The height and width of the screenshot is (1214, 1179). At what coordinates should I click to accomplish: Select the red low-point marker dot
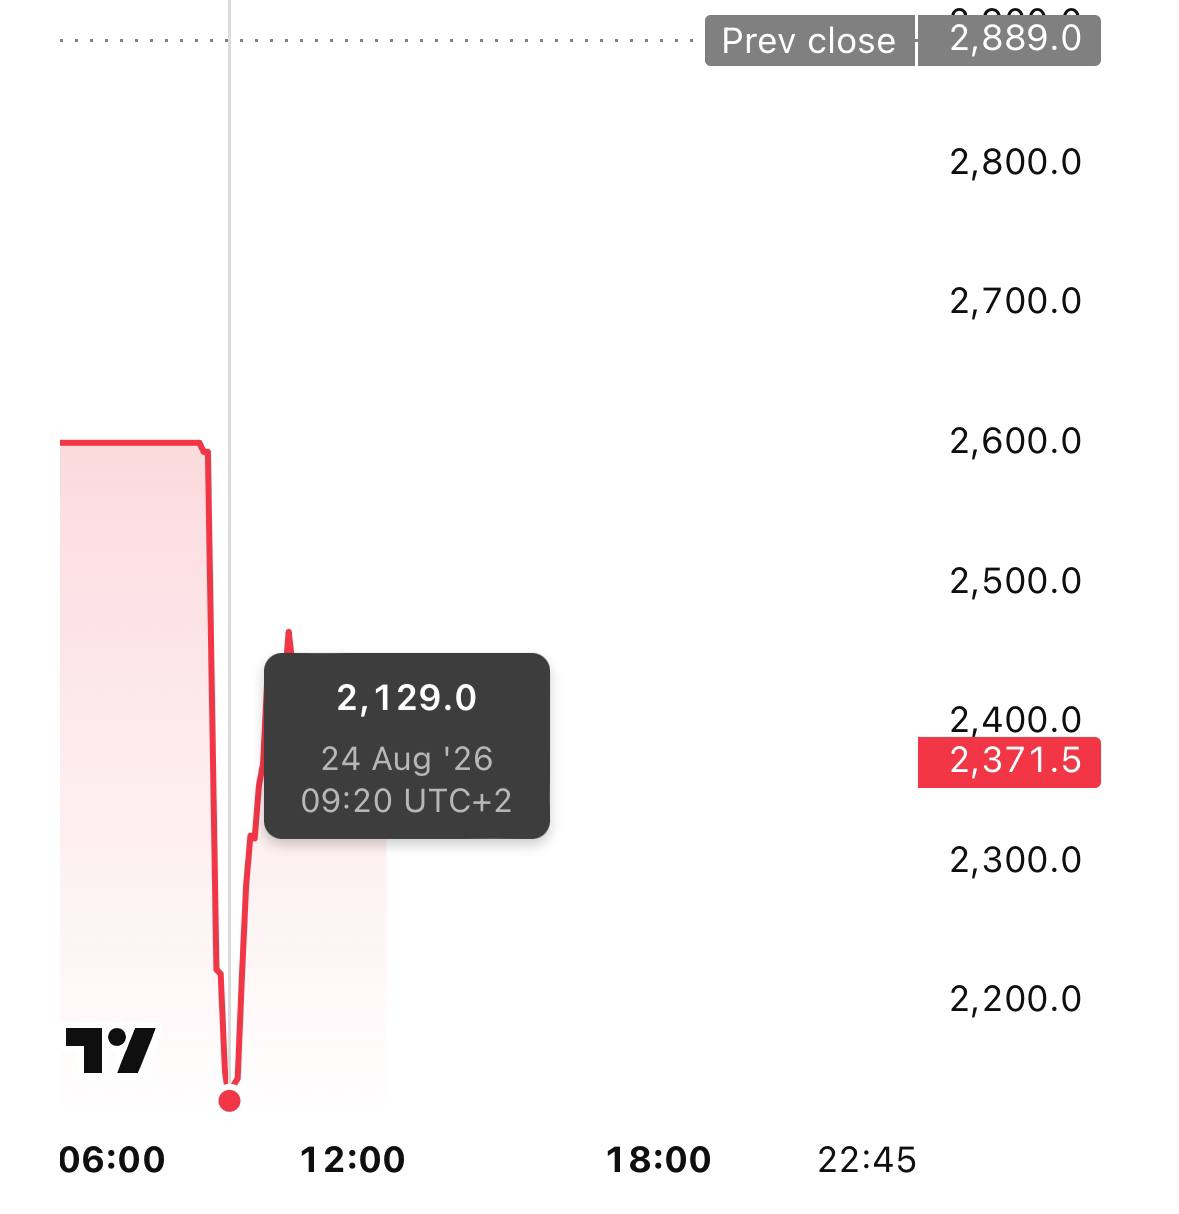[229, 1101]
